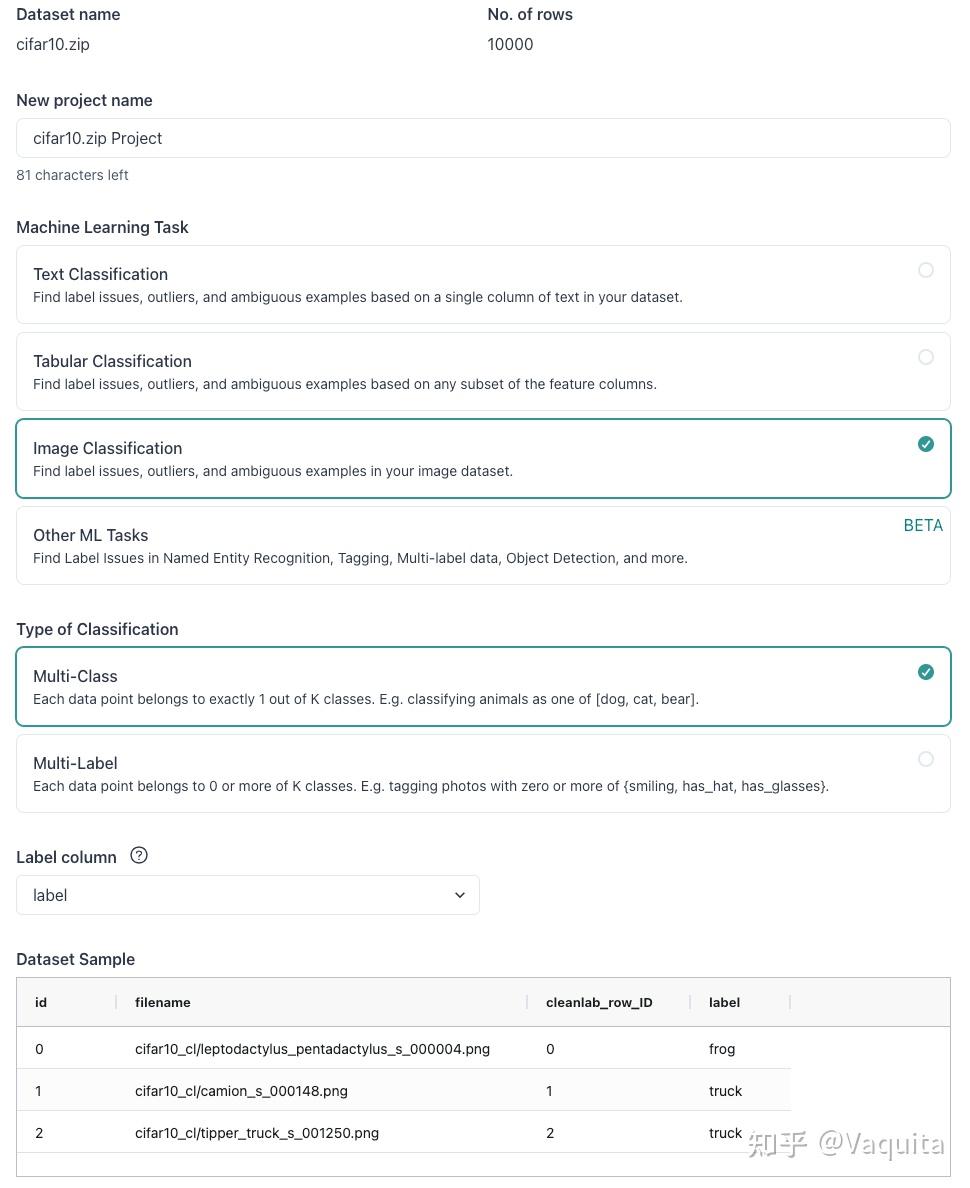This screenshot has height=1188, width=970.
Task: Click the Label column help question icon
Action: coord(139,855)
